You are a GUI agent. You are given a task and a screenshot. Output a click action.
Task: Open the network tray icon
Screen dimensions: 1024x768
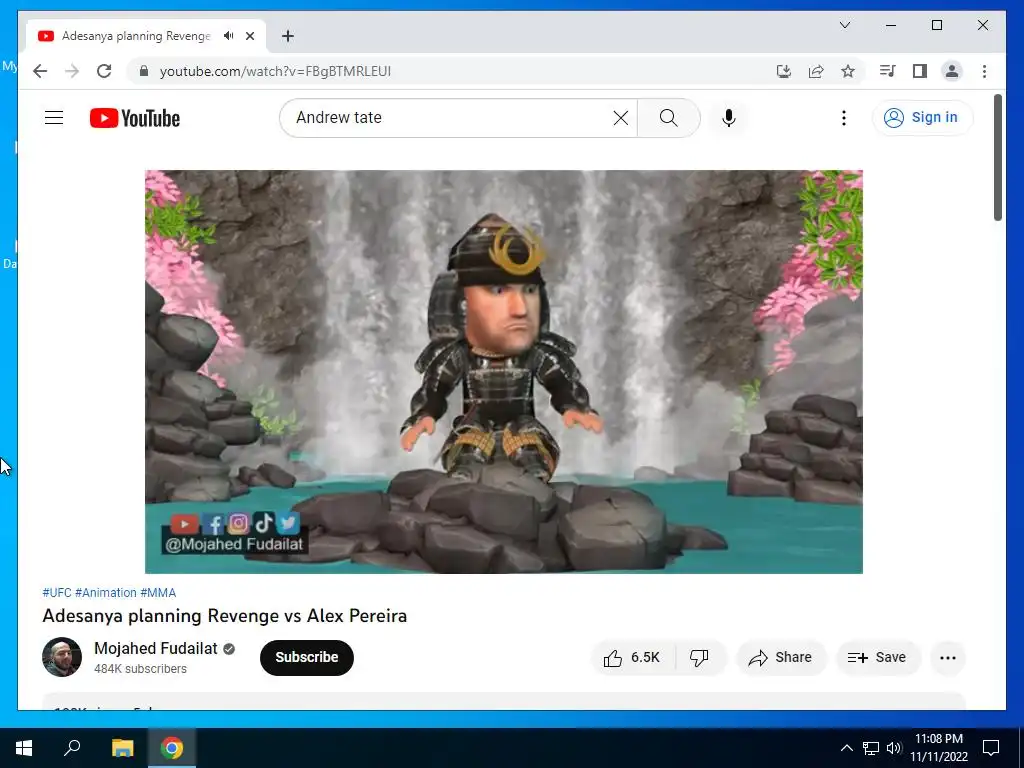pyautogui.click(x=871, y=748)
